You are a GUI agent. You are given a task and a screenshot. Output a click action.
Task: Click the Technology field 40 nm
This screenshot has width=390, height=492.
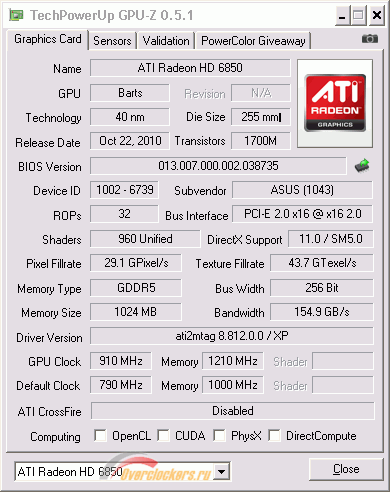130,117
